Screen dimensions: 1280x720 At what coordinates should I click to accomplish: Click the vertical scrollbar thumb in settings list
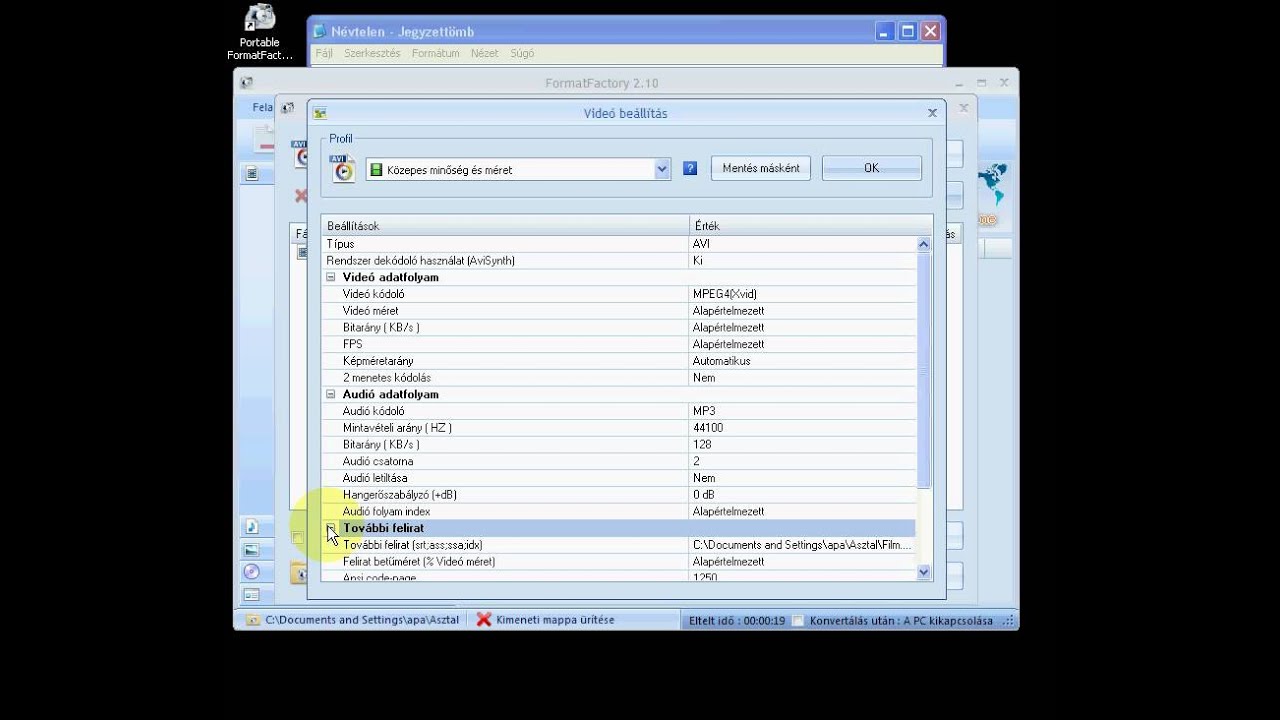tap(923, 370)
